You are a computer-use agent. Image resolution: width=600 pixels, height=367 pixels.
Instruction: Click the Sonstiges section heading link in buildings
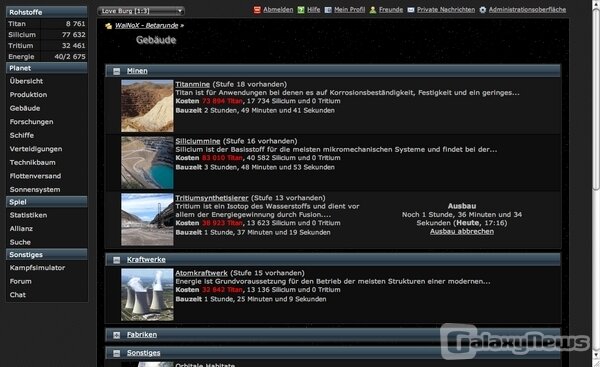click(x=143, y=353)
